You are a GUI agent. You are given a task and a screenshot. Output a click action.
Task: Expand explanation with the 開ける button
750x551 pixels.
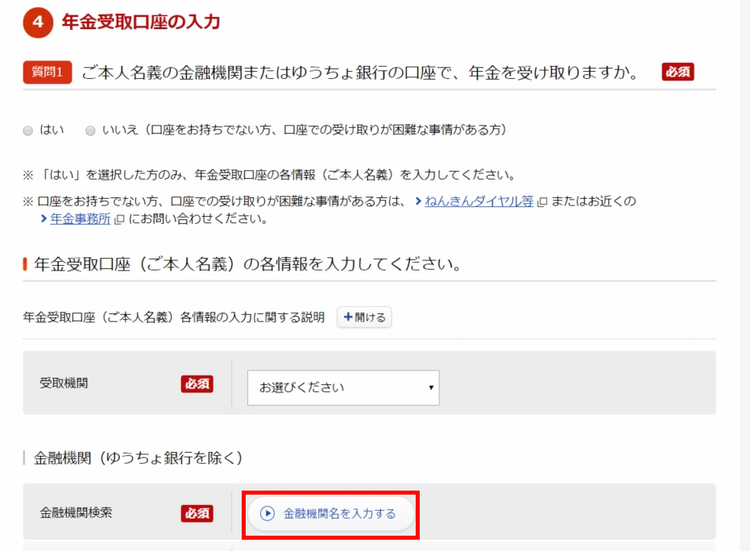point(364,317)
